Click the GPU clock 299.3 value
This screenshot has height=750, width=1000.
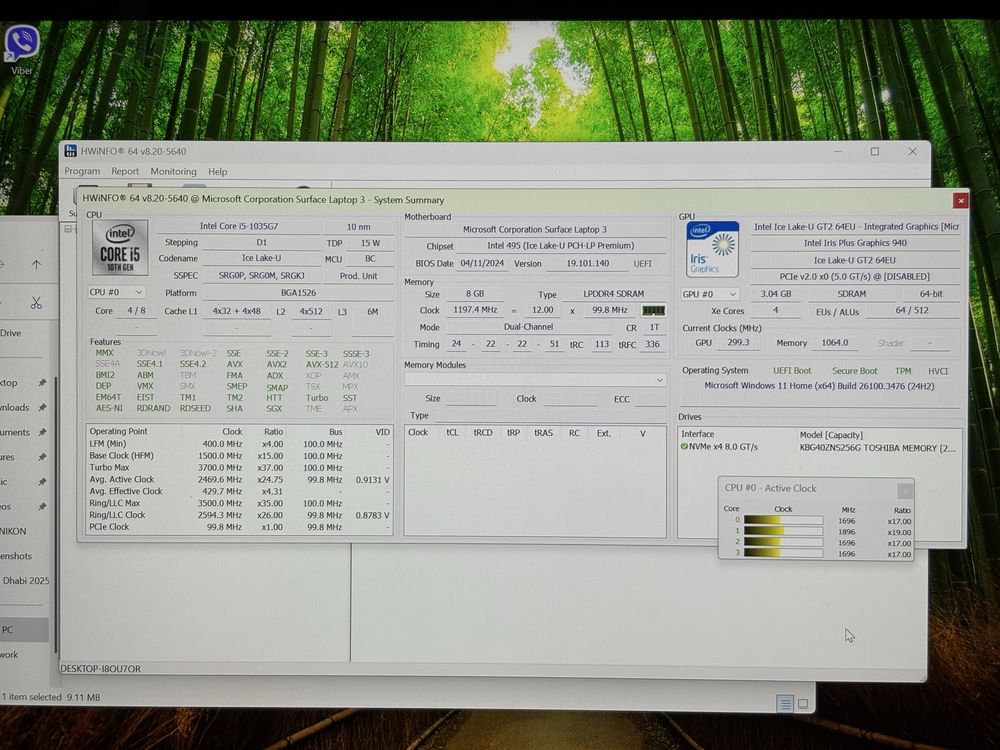(x=739, y=342)
